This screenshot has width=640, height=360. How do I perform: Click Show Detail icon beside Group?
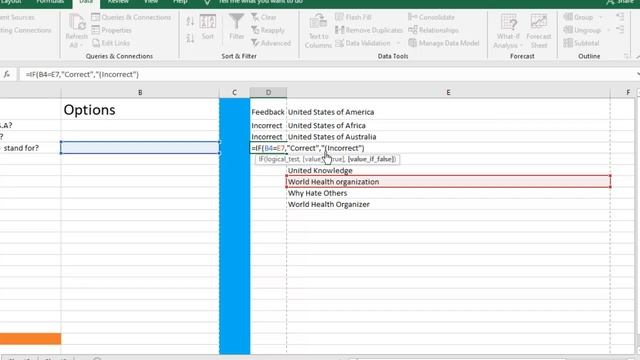pos(620,17)
